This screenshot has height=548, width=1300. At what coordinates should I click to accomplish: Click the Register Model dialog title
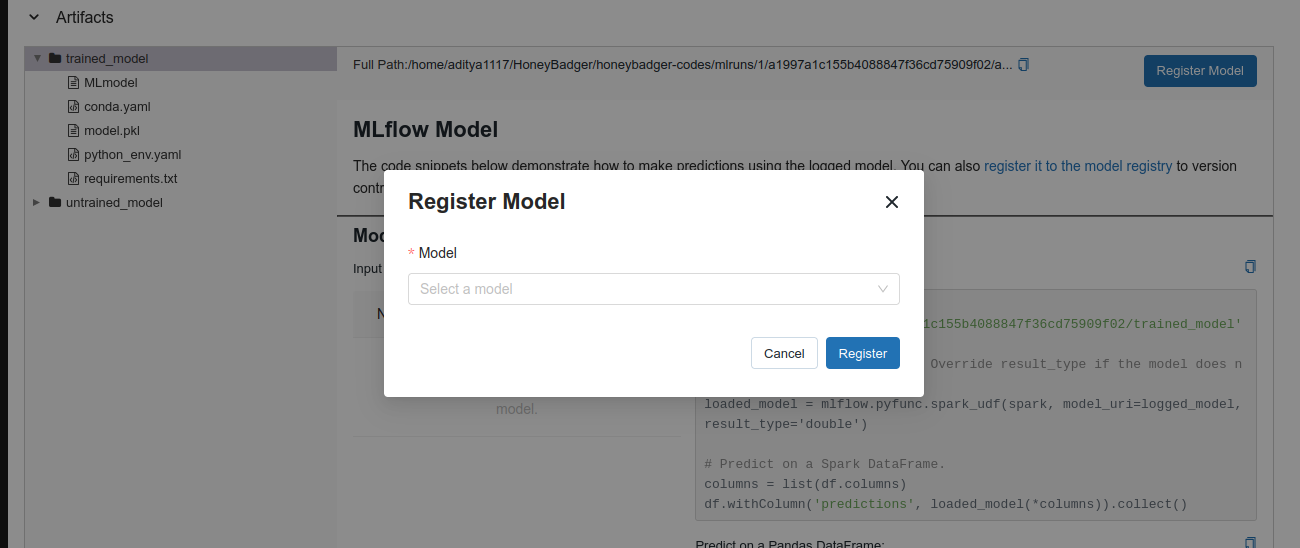click(487, 201)
